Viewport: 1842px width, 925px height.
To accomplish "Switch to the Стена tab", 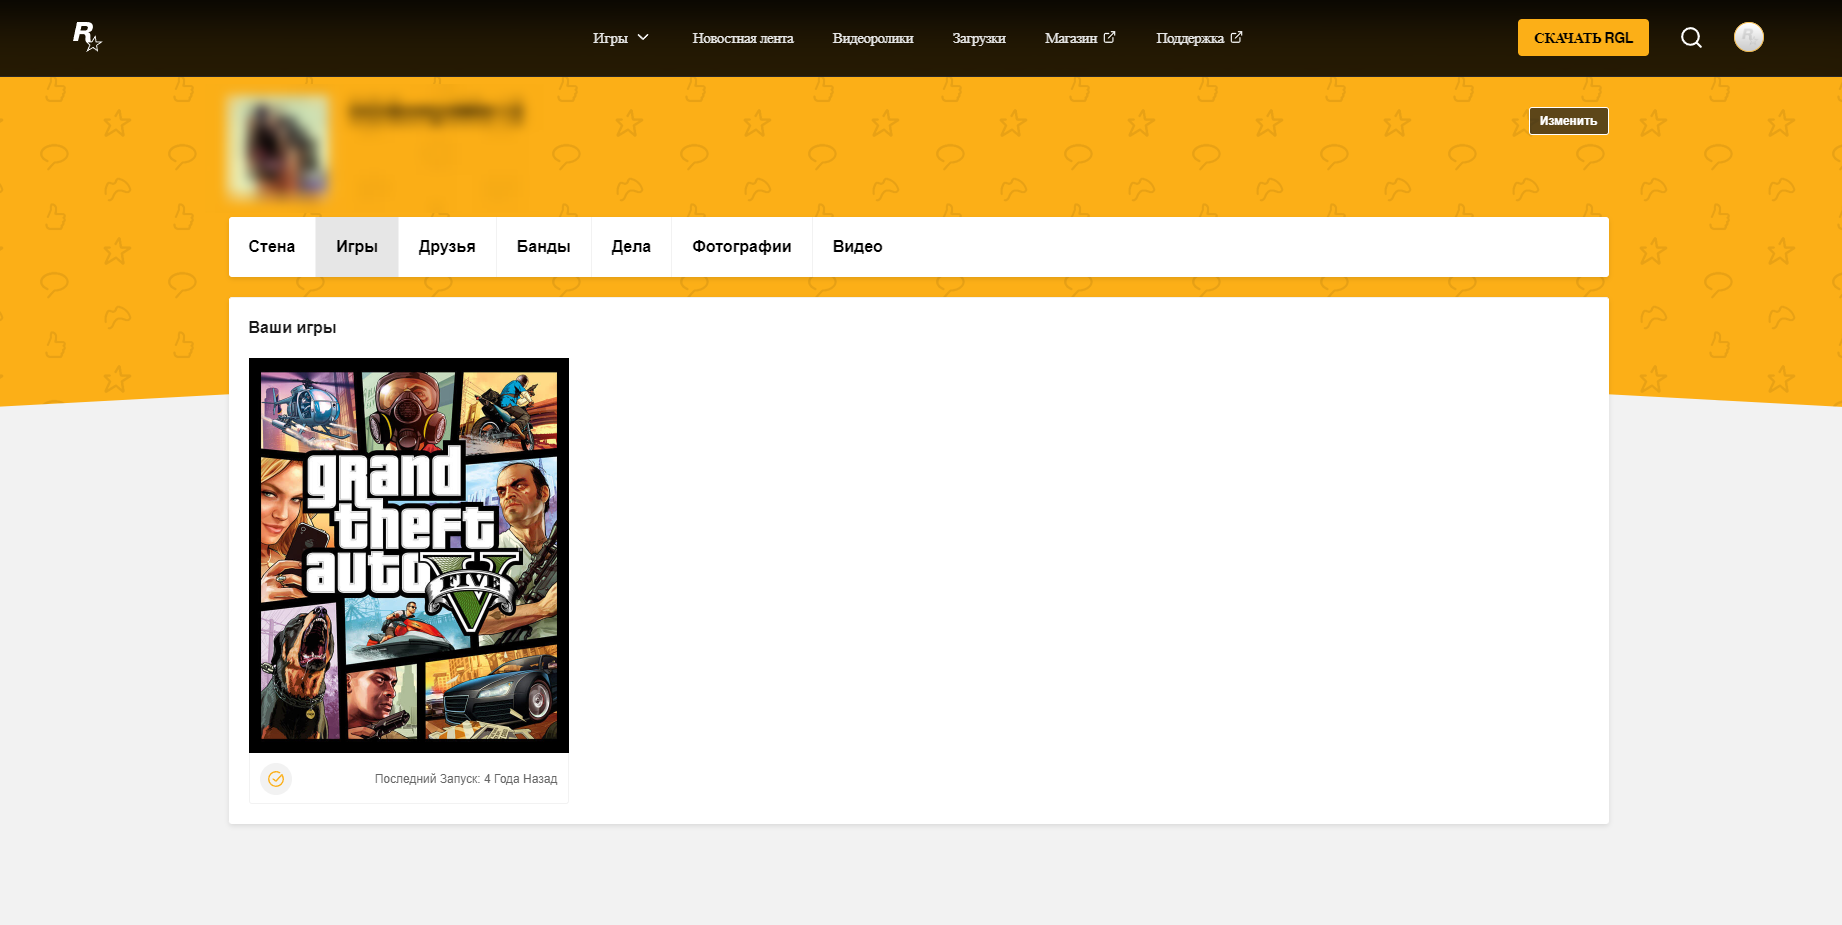I will [x=272, y=247].
